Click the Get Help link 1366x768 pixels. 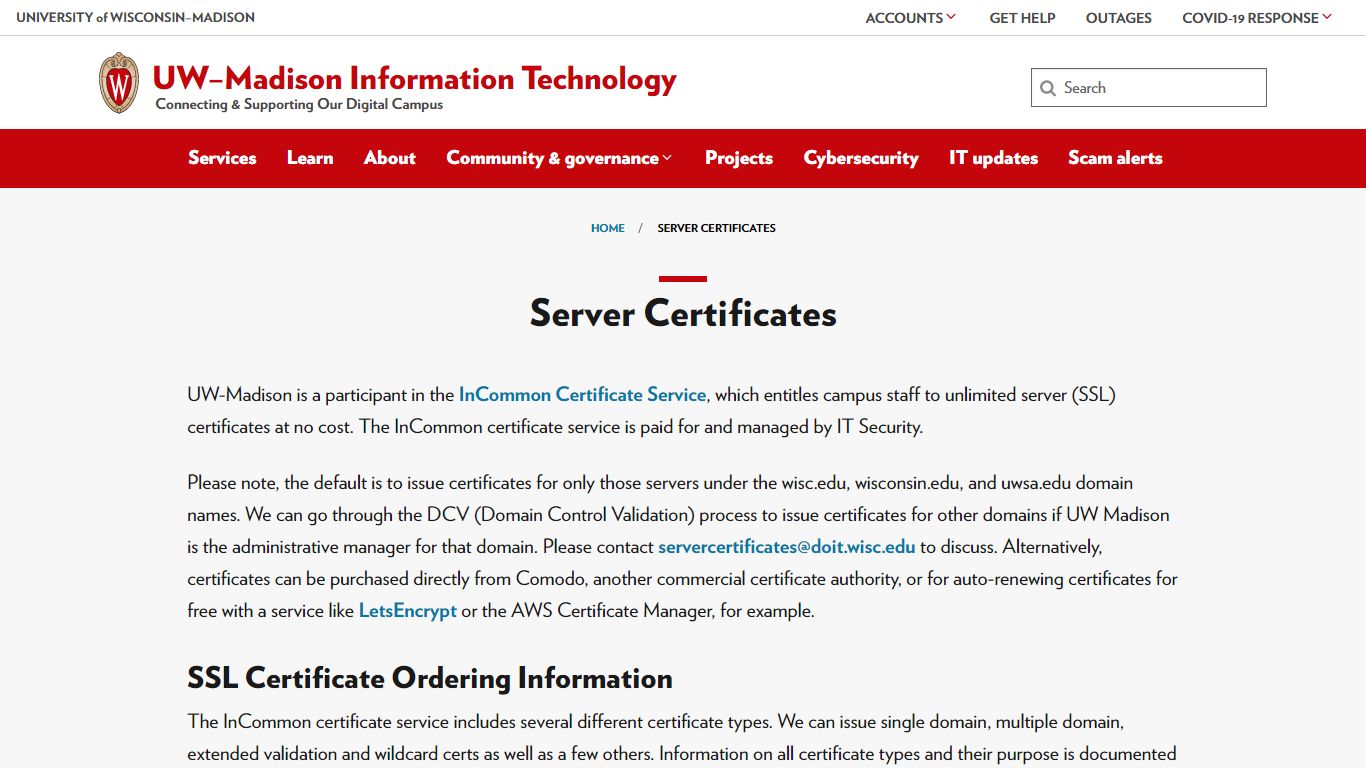tap(1022, 17)
